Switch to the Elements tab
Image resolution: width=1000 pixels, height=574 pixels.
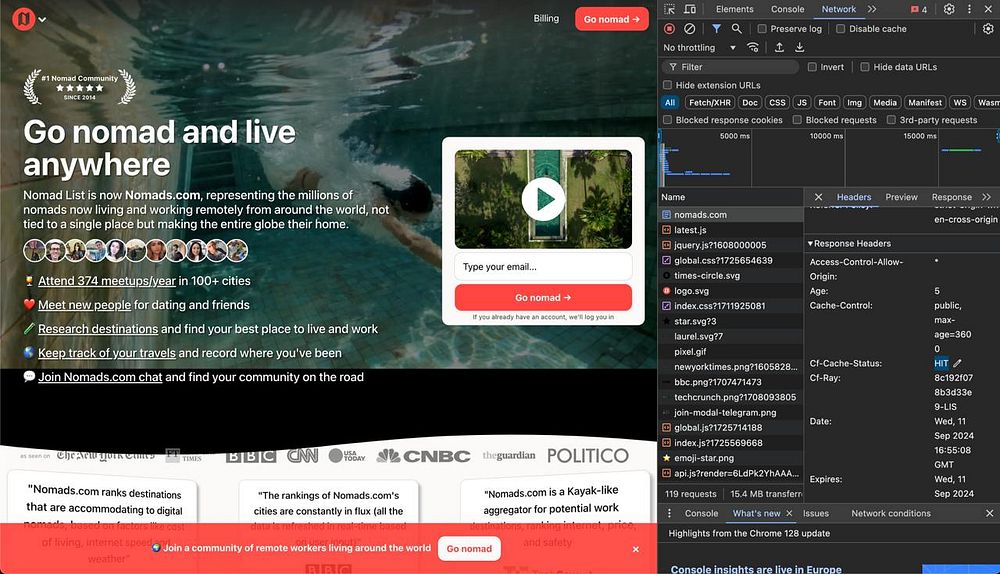tap(735, 9)
